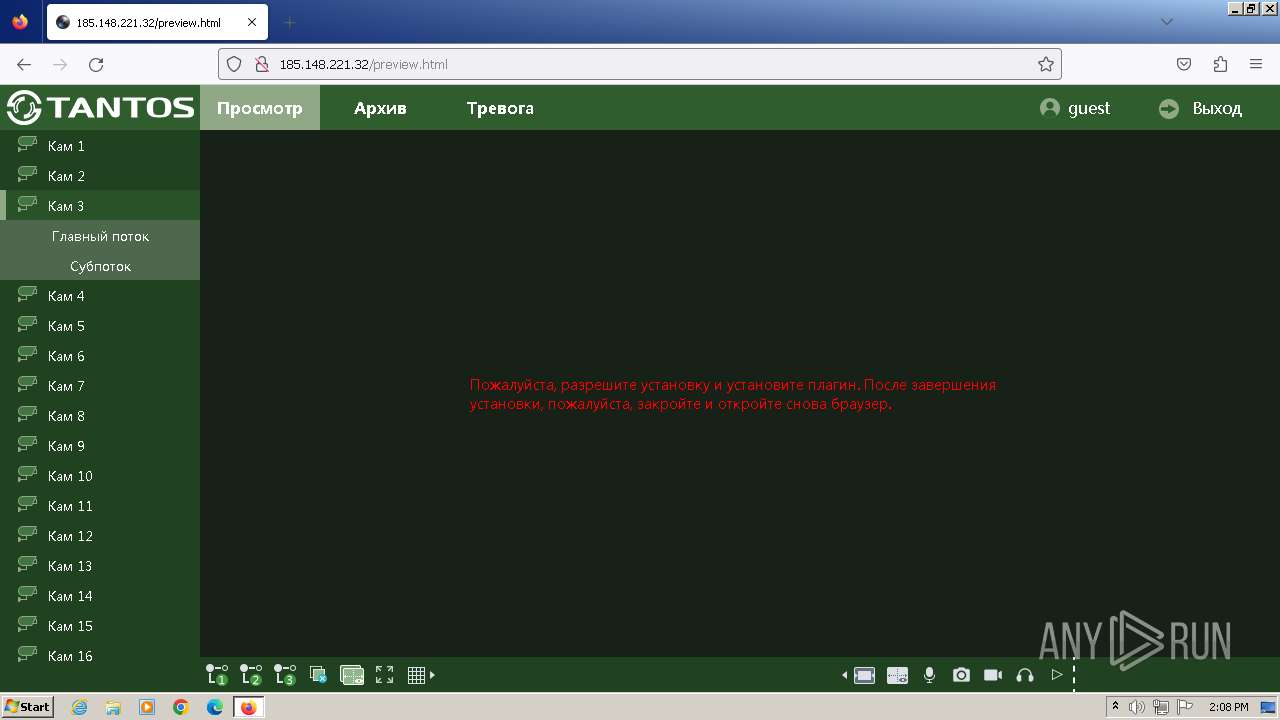Select Главный поток for Кам 3
This screenshot has width=1280, height=720.
pos(100,237)
